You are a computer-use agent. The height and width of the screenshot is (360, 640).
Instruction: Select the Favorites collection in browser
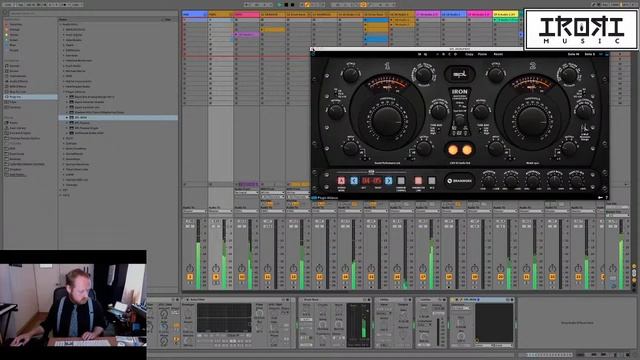[x=15, y=24]
